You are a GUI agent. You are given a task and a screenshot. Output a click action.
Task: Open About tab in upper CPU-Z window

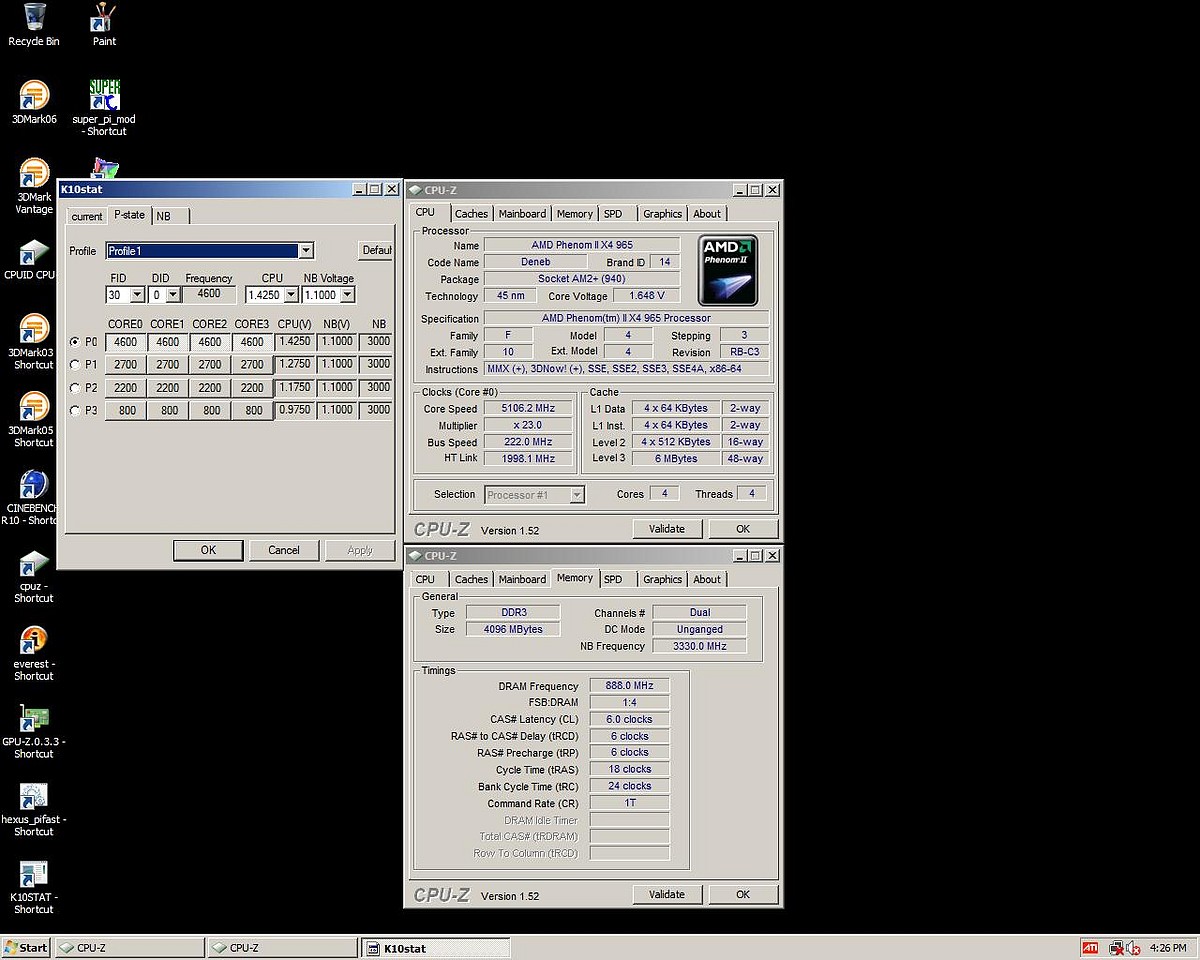coord(707,214)
